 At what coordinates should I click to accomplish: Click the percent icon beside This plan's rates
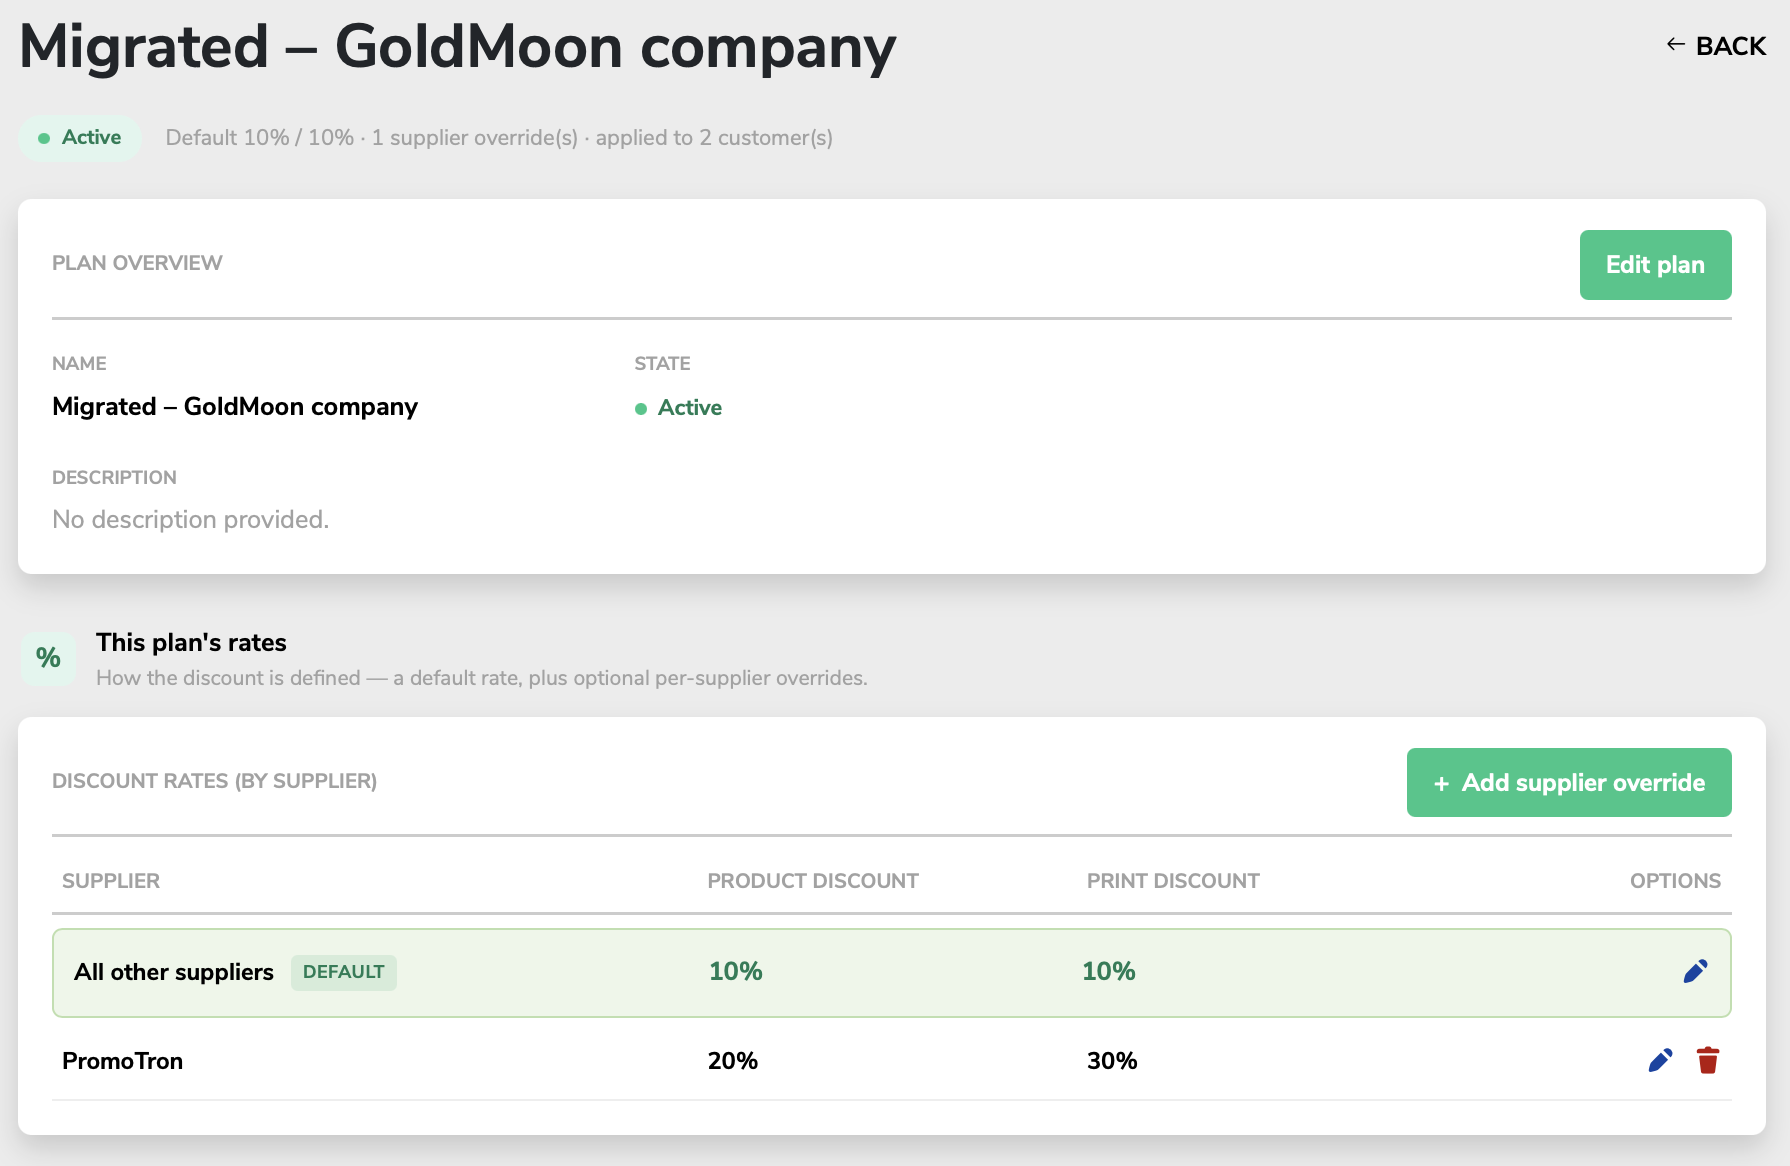[48, 658]
